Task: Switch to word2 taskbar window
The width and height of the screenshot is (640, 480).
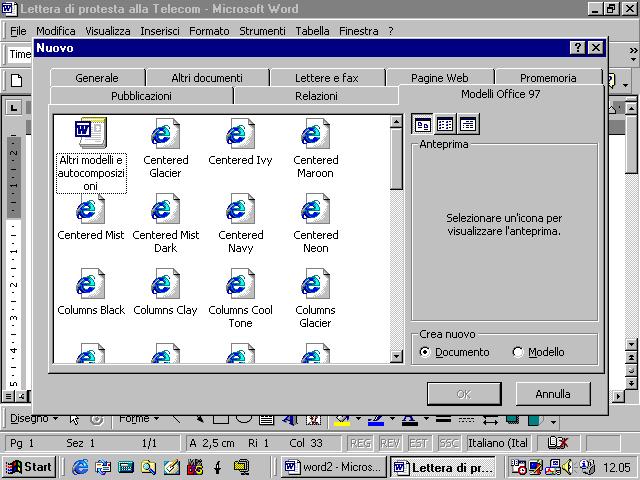Action: (x=334, y=467)
